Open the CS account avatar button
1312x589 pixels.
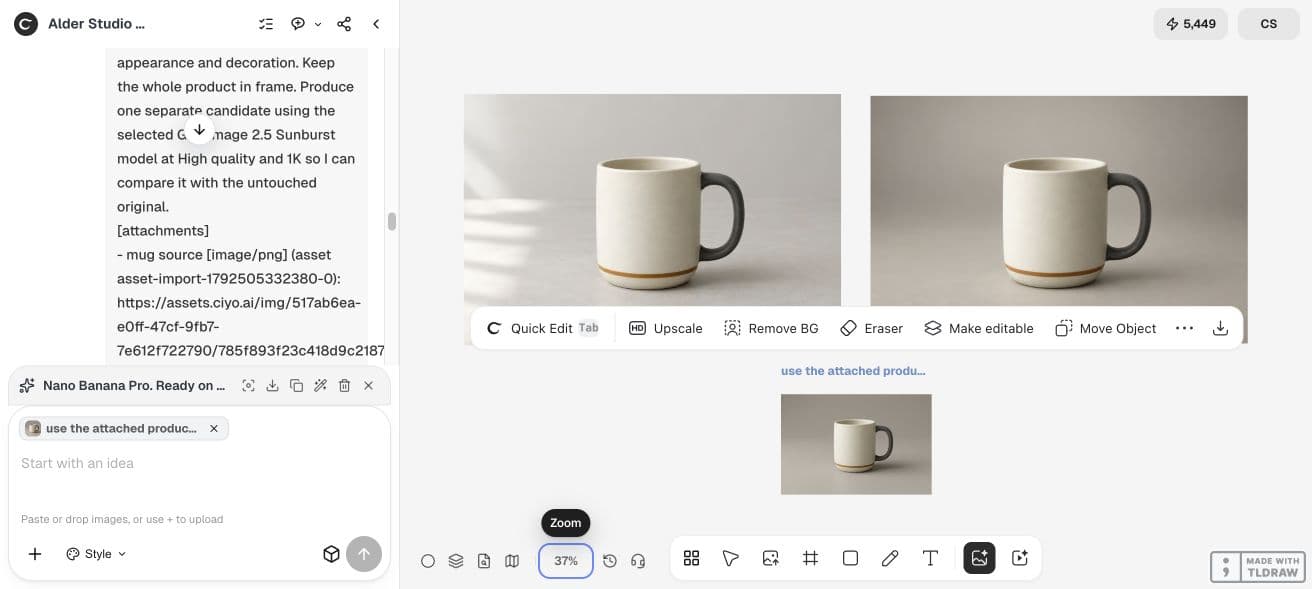(x=1269, y=24)
